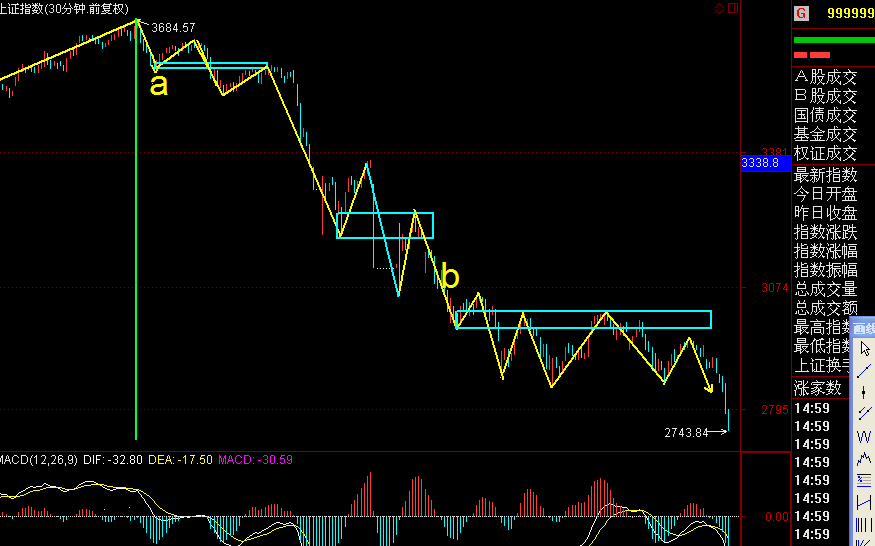Click the 指数涨跌 row
Image resolution: width=875 pixels, height=546 pixels.
click(826, 232)
